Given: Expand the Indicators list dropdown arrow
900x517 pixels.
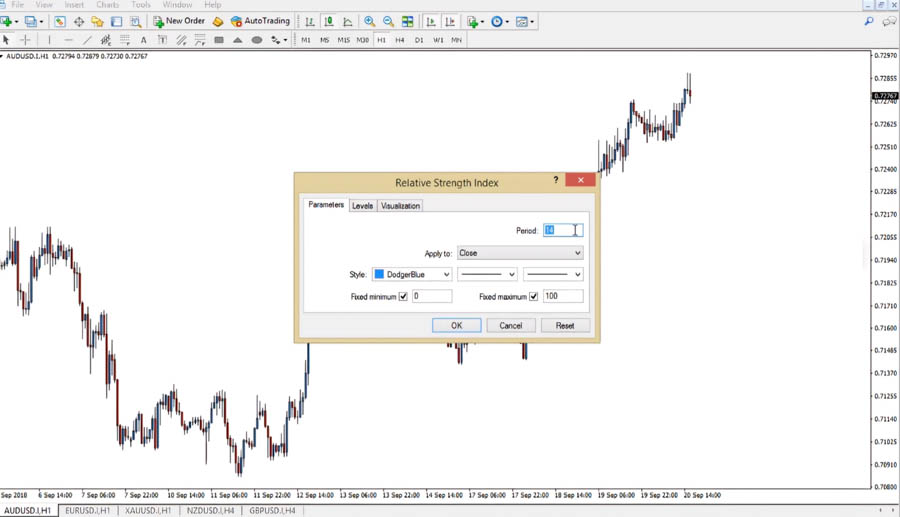Looking at the screenshot, I should 482,22.
